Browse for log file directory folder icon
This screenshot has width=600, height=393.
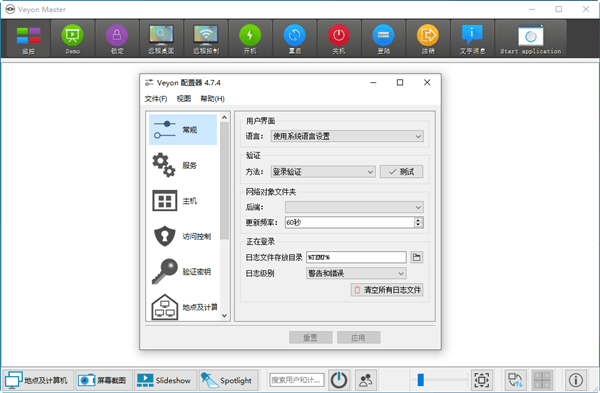click(417, 257)
